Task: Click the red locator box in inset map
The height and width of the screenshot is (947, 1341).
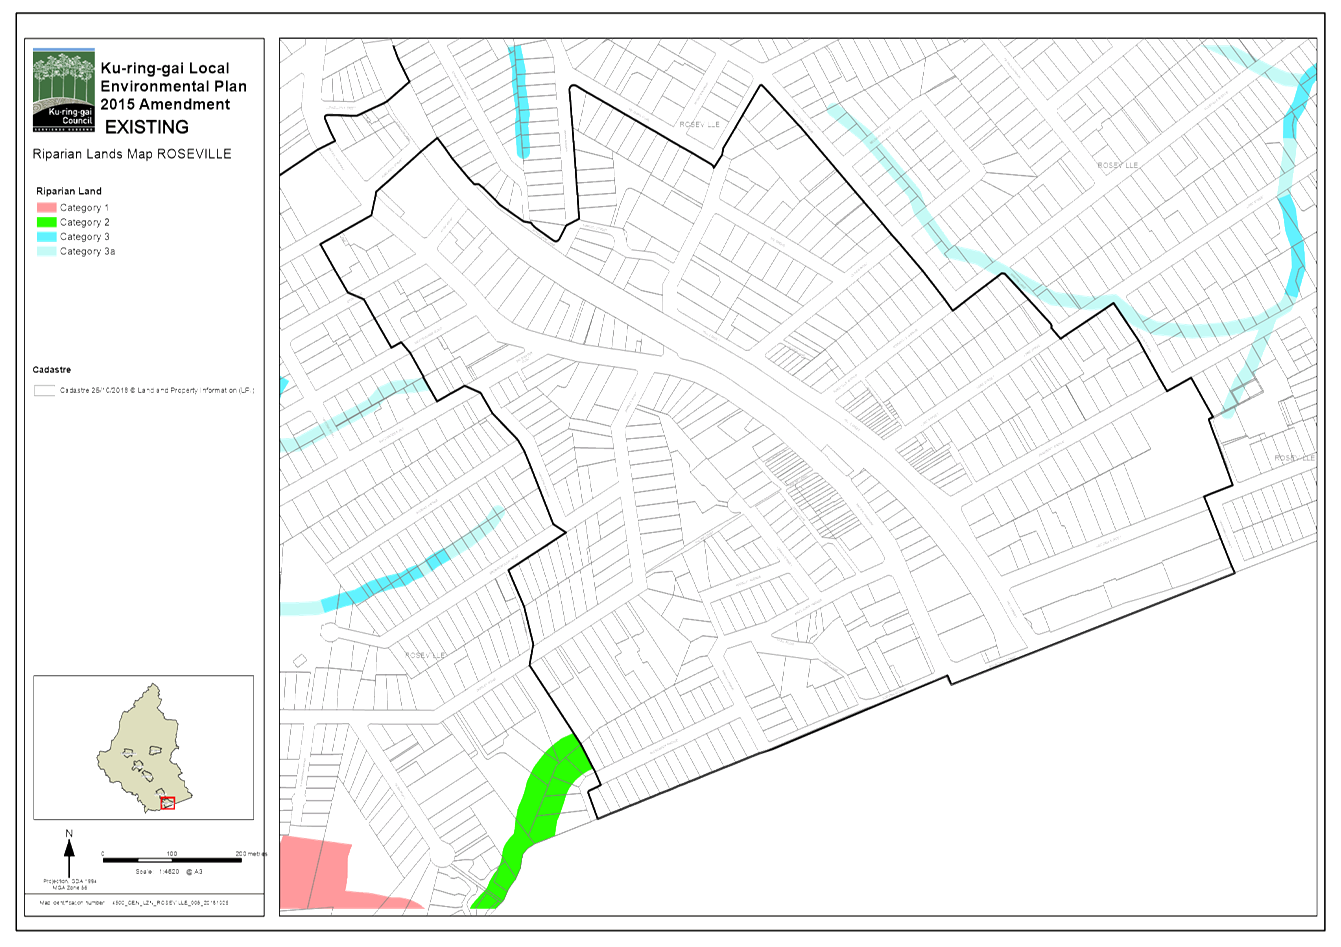Action: pos(168,803)
